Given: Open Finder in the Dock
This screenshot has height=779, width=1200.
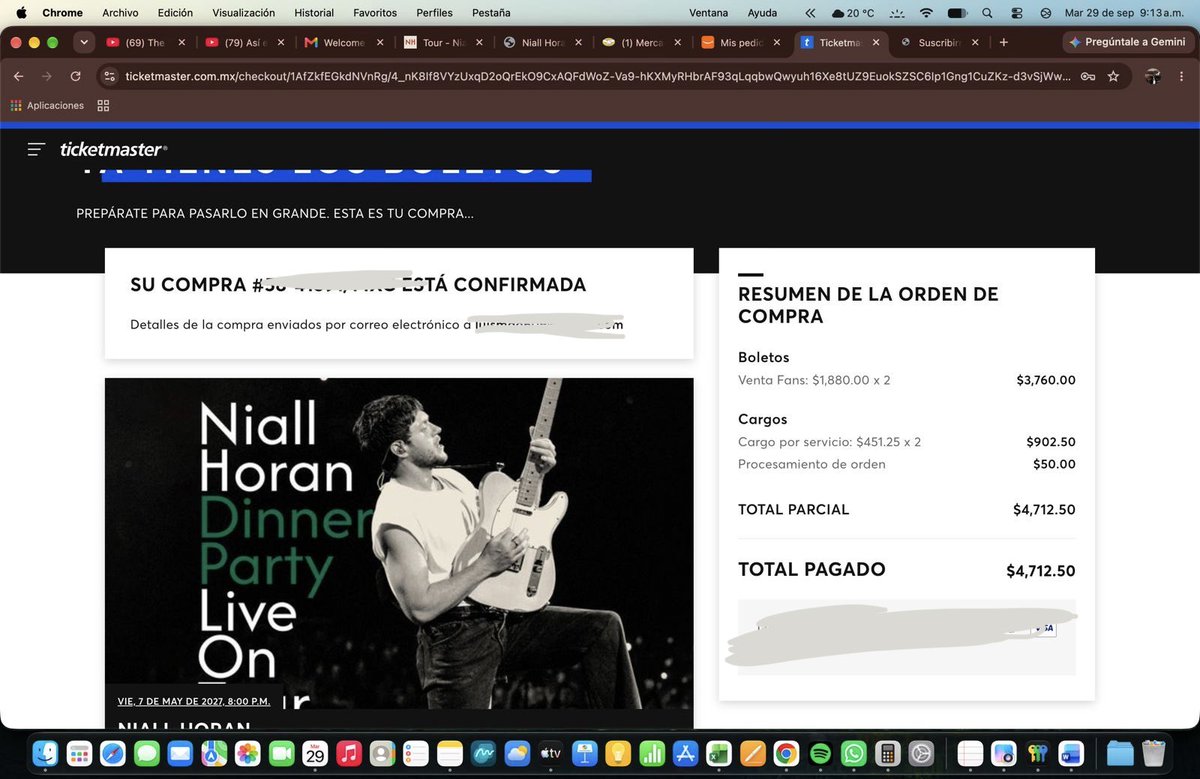Looking at the screenshot, I should [x=45, y=753].
